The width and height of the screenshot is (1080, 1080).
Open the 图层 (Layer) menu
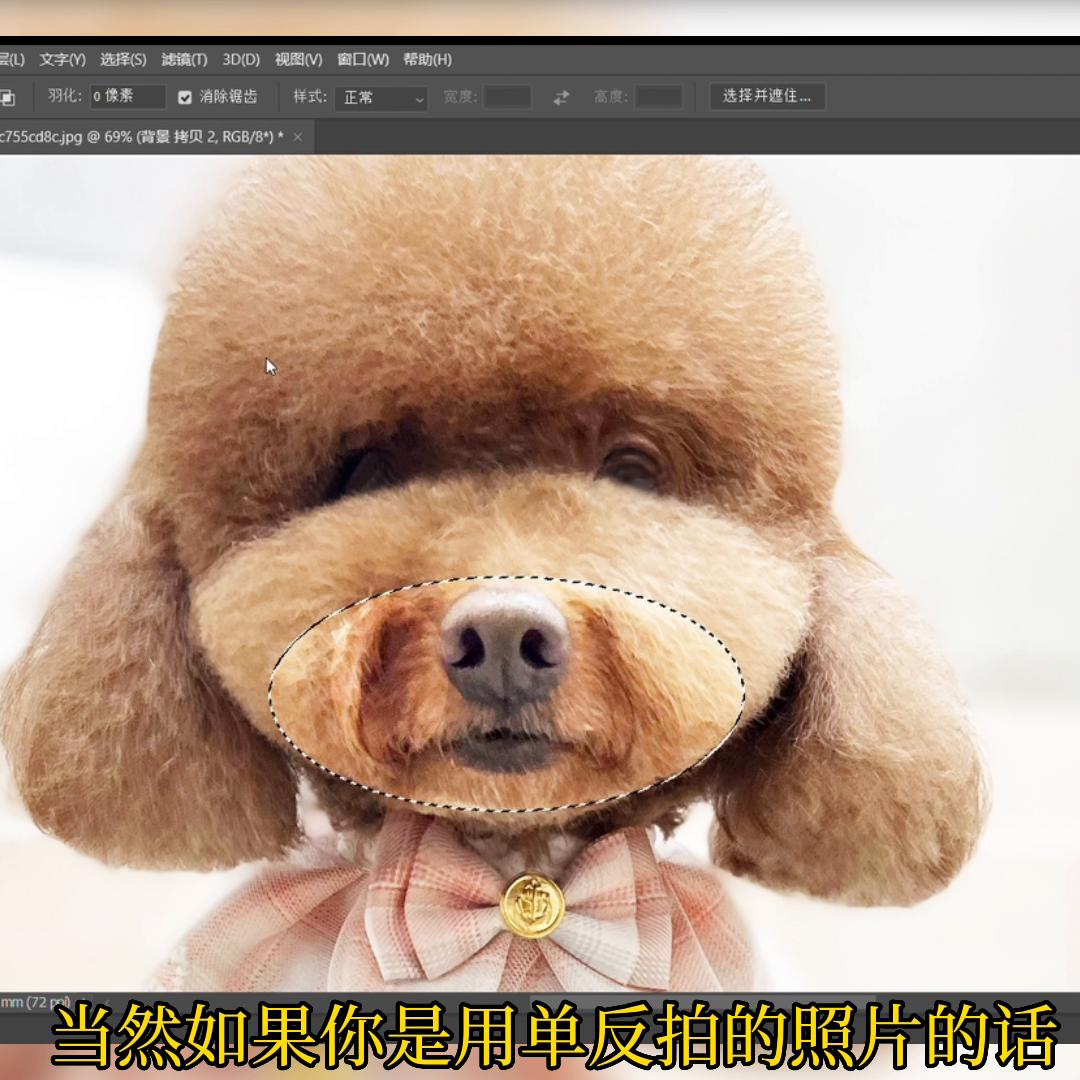pyautogui.click(x=13, y=60)
